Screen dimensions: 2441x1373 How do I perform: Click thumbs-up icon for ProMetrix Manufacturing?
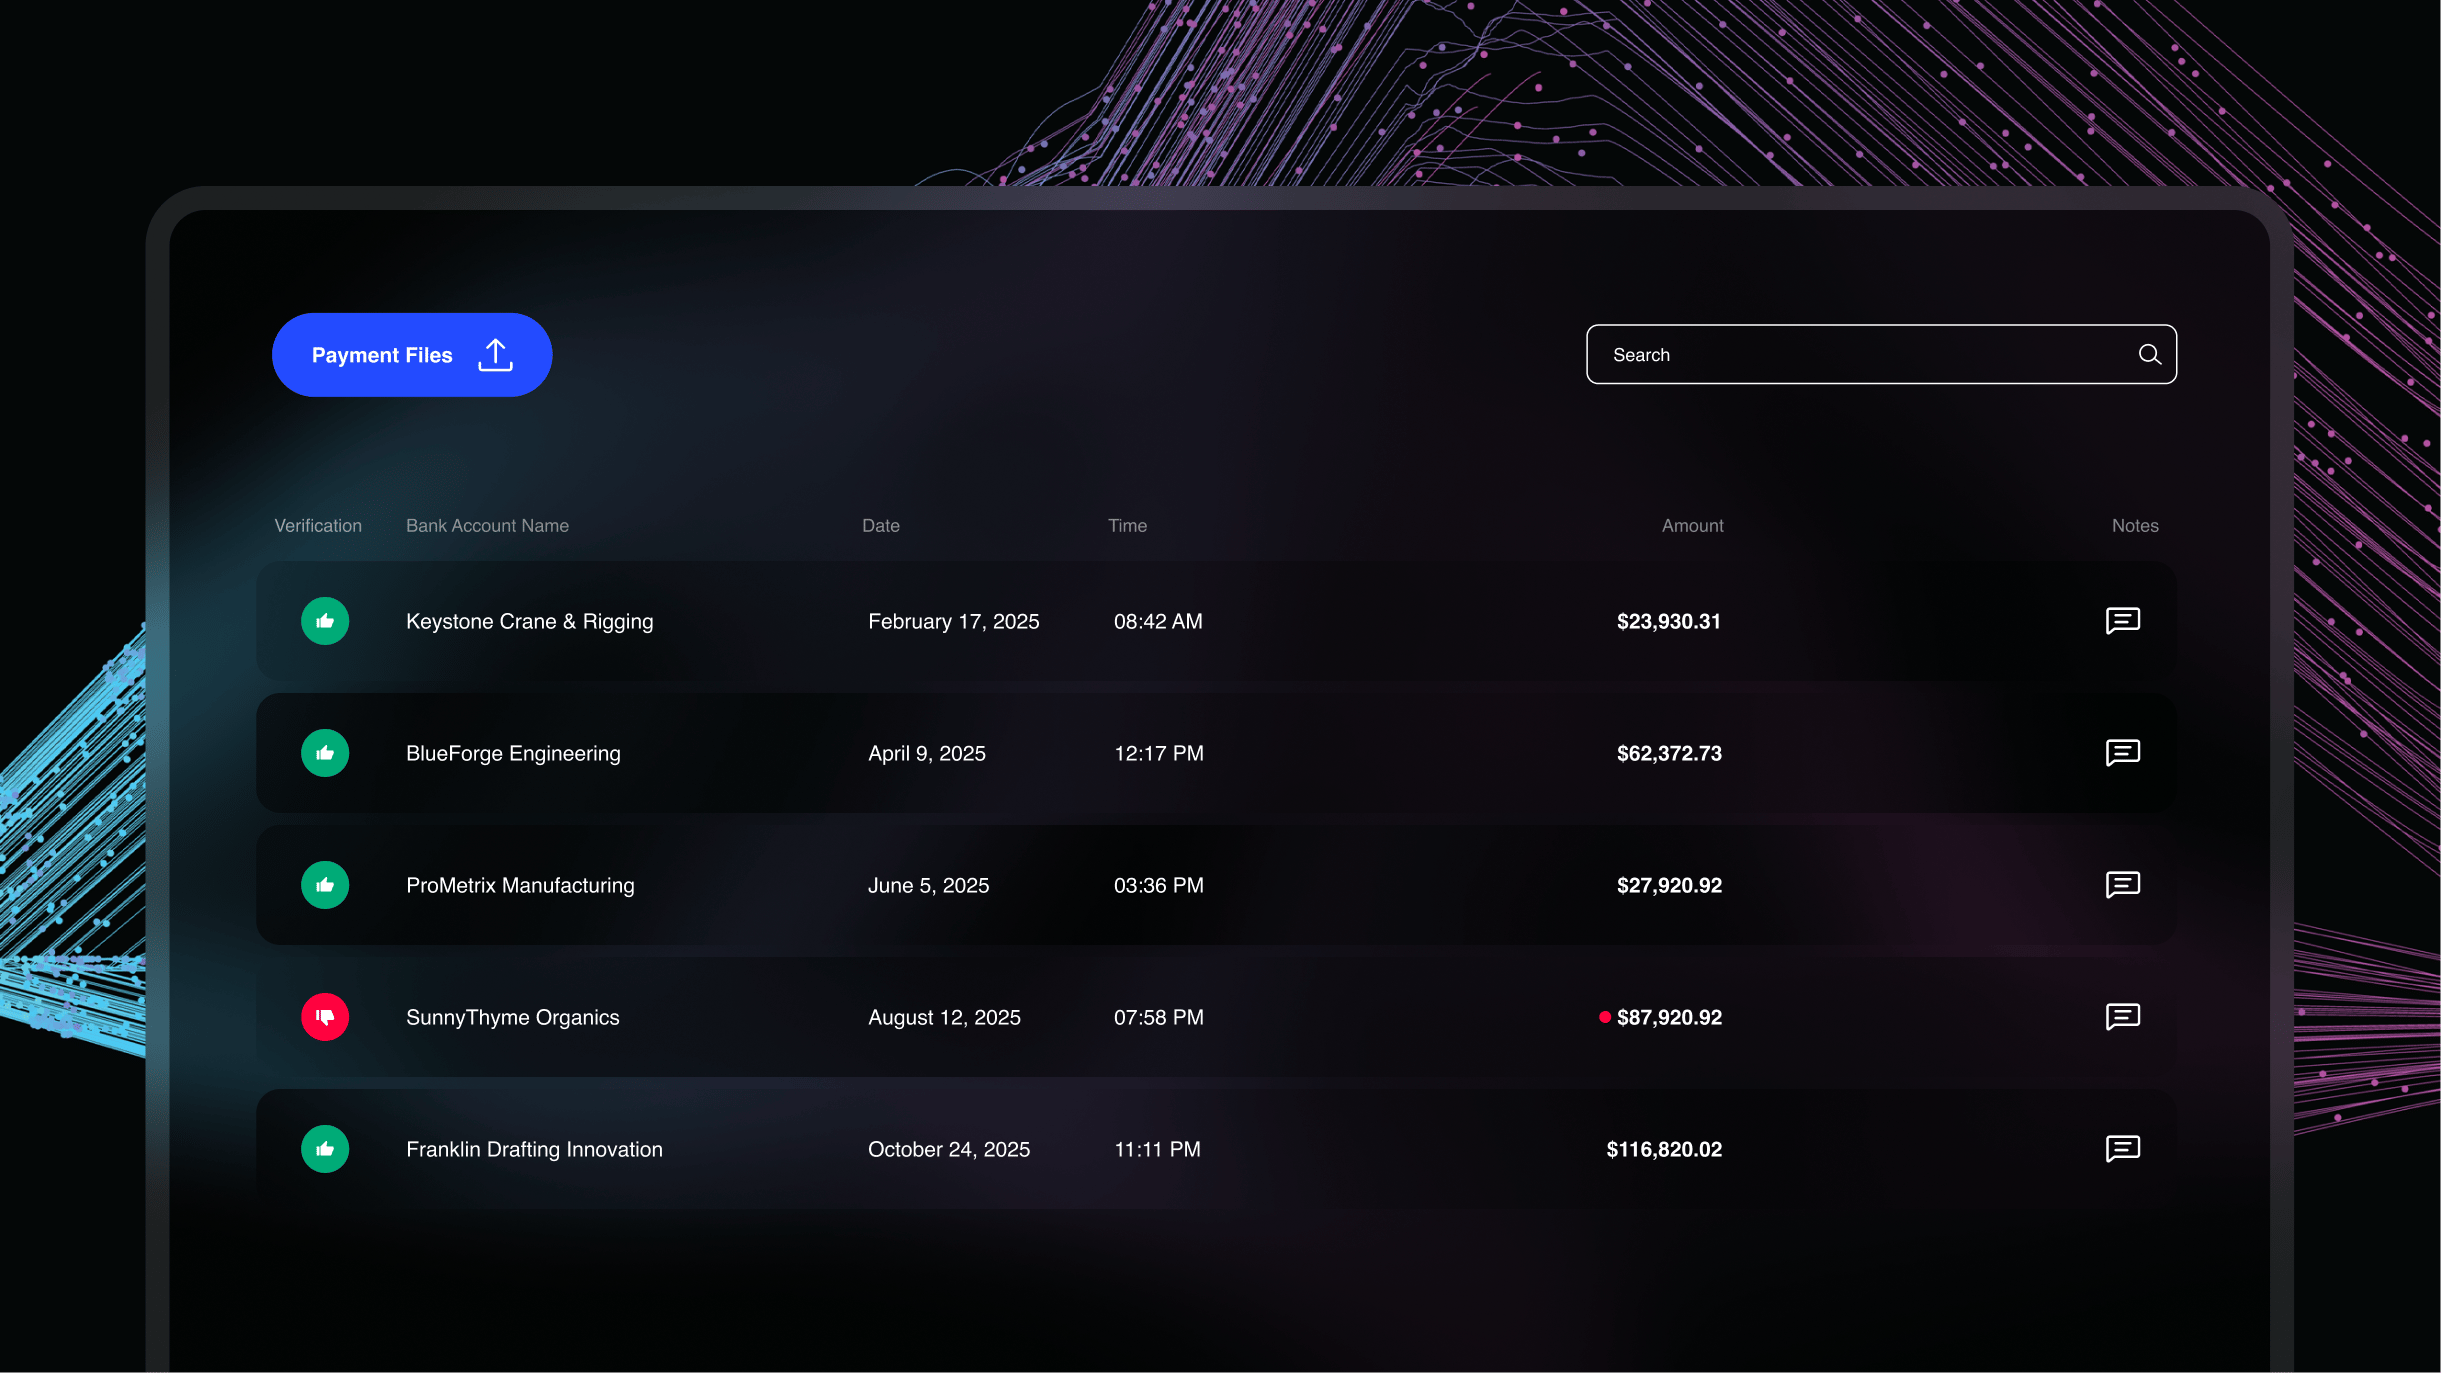[325, 885]
